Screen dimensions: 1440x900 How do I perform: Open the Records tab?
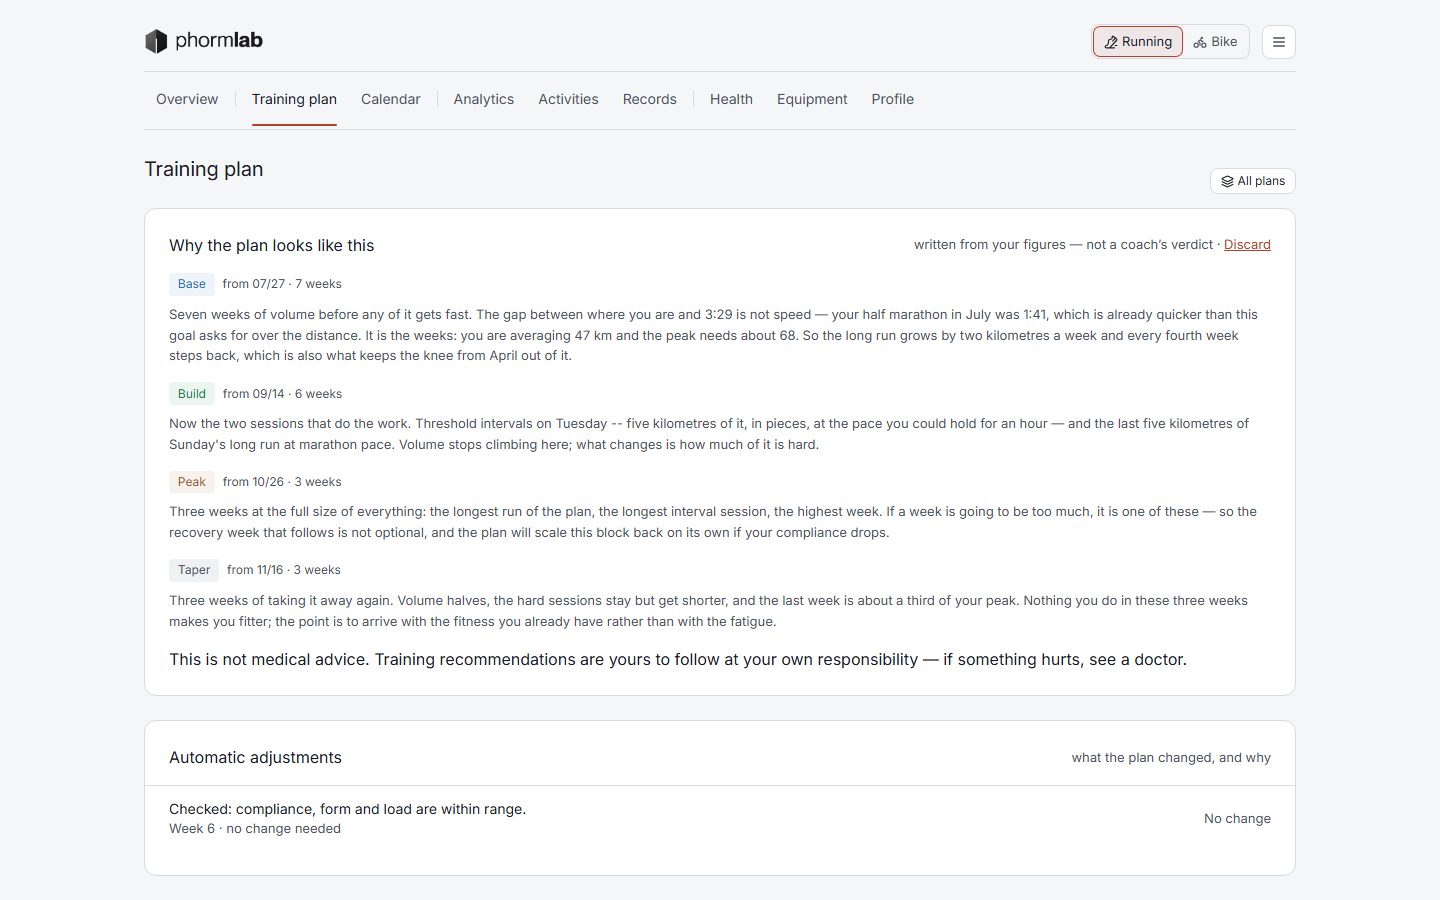point(650,99)
